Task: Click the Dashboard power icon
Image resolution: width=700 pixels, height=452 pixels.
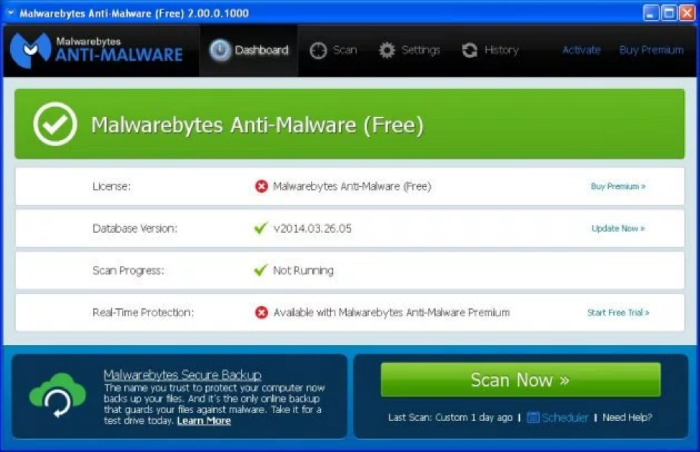Action: pos(220,50)
